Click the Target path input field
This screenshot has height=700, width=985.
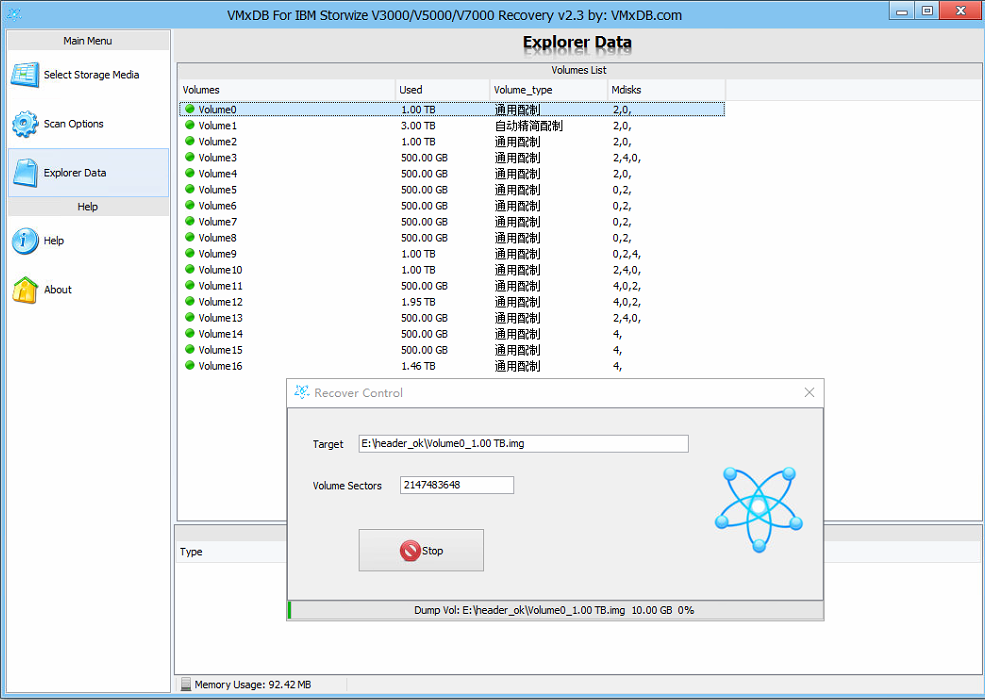[523, 444]
